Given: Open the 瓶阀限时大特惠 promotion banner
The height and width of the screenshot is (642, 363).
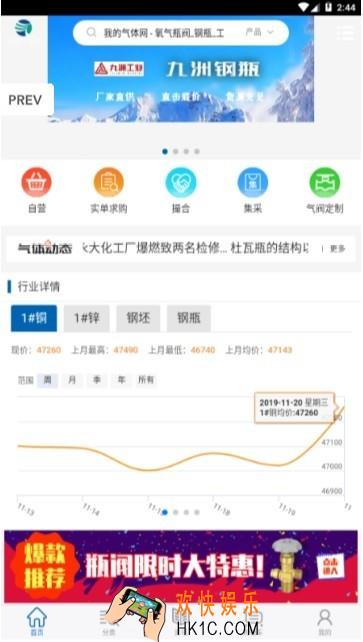Looking at the screenshot, I should [181, 566].
